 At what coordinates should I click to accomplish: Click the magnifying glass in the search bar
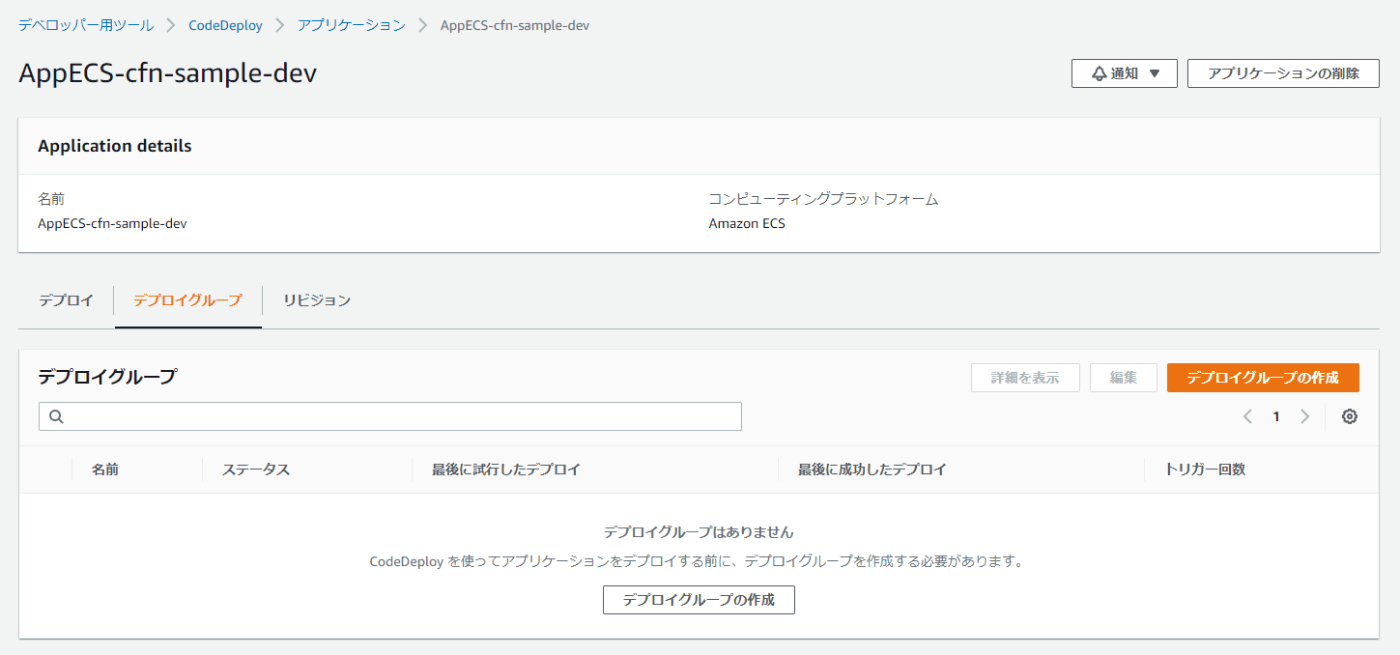tap(55, 416)
